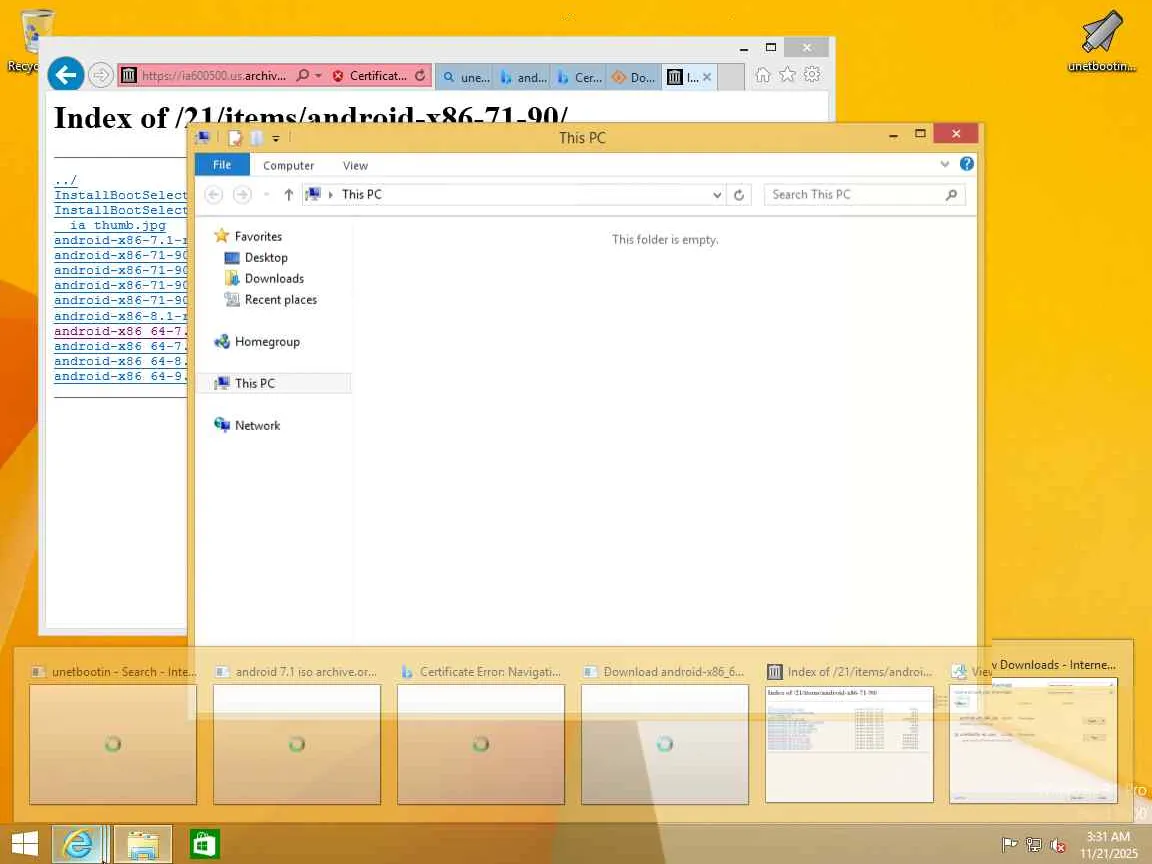Click the Internet Explorer back arrow button

[66, 75]
